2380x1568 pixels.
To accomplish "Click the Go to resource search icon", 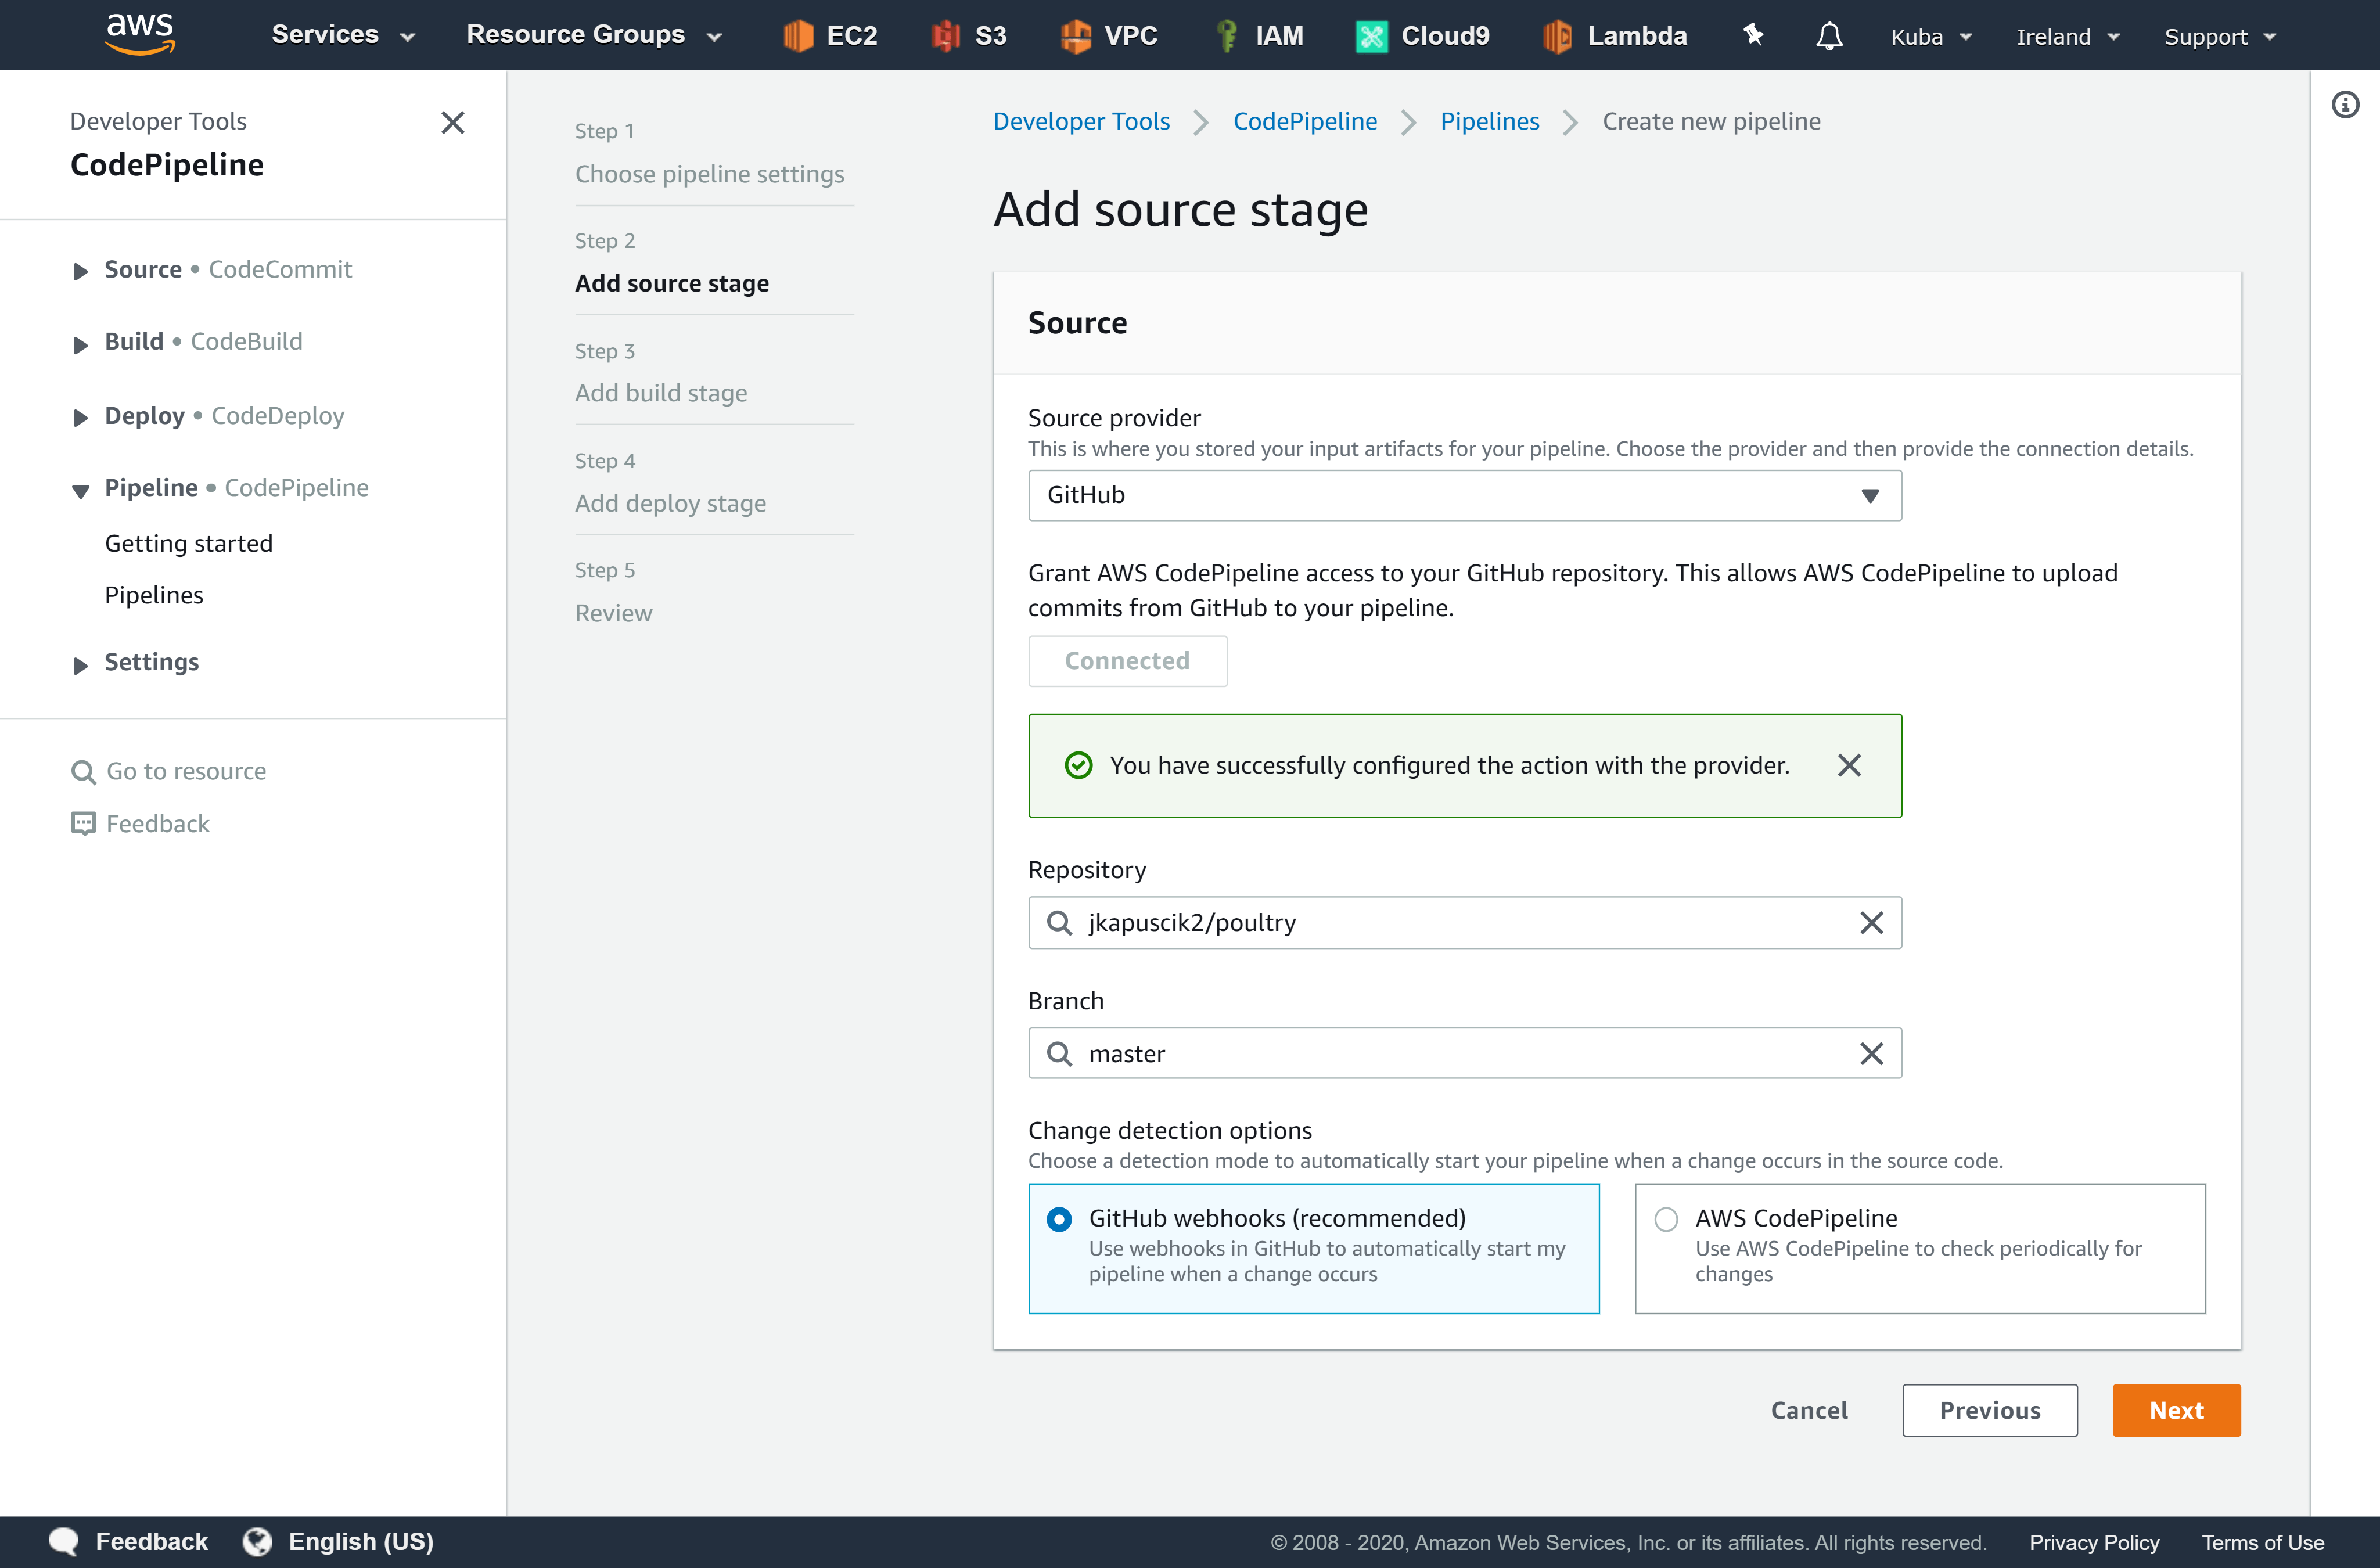I will [x=83, y=772].
